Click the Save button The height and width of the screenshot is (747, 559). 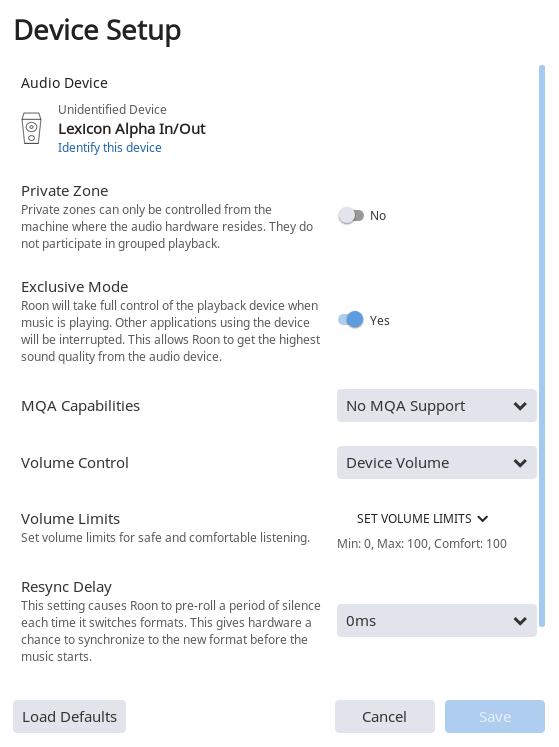coord(495,717)
